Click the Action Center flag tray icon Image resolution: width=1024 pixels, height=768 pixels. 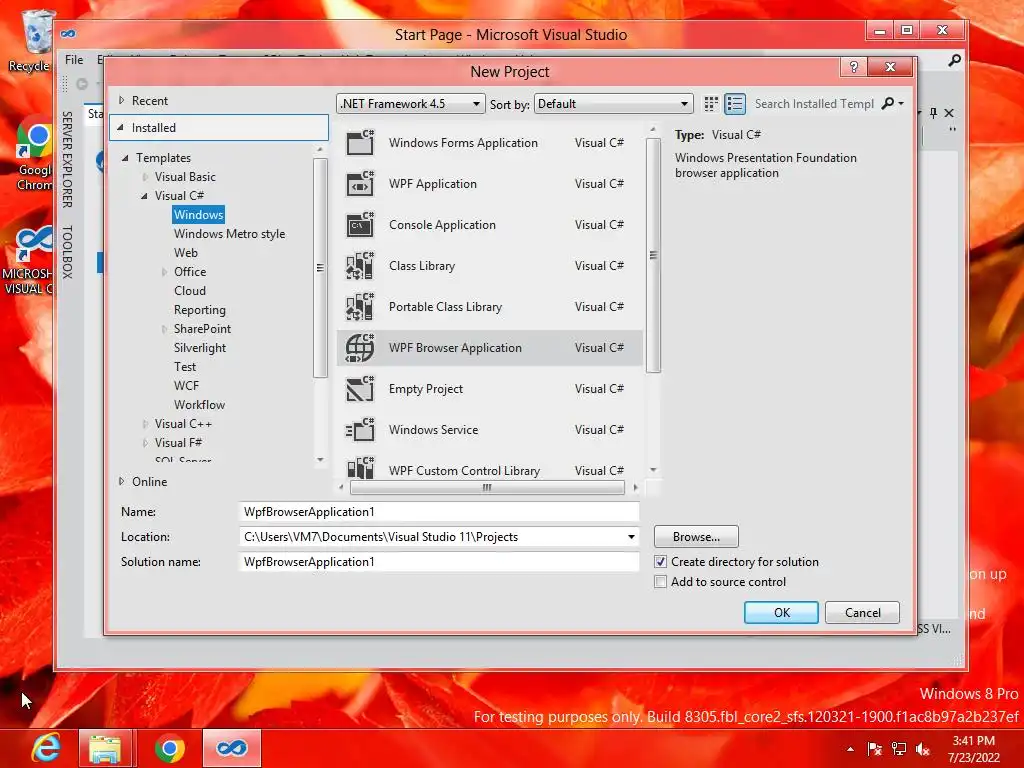[x=874, y=748]
